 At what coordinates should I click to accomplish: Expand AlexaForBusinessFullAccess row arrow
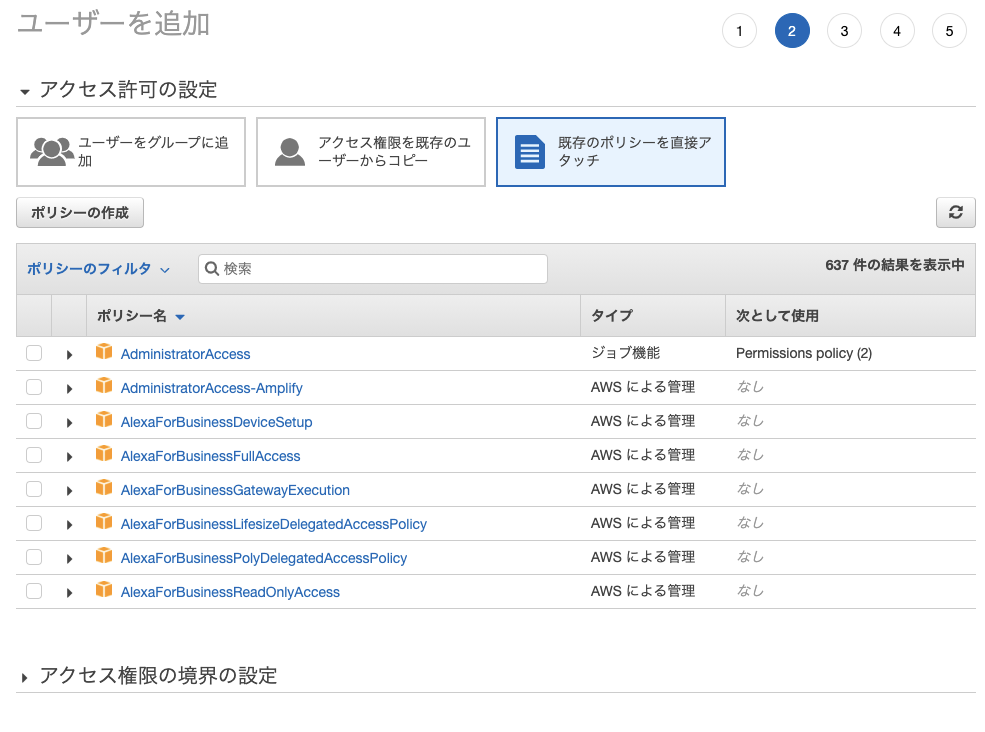(x=69, y=457)
